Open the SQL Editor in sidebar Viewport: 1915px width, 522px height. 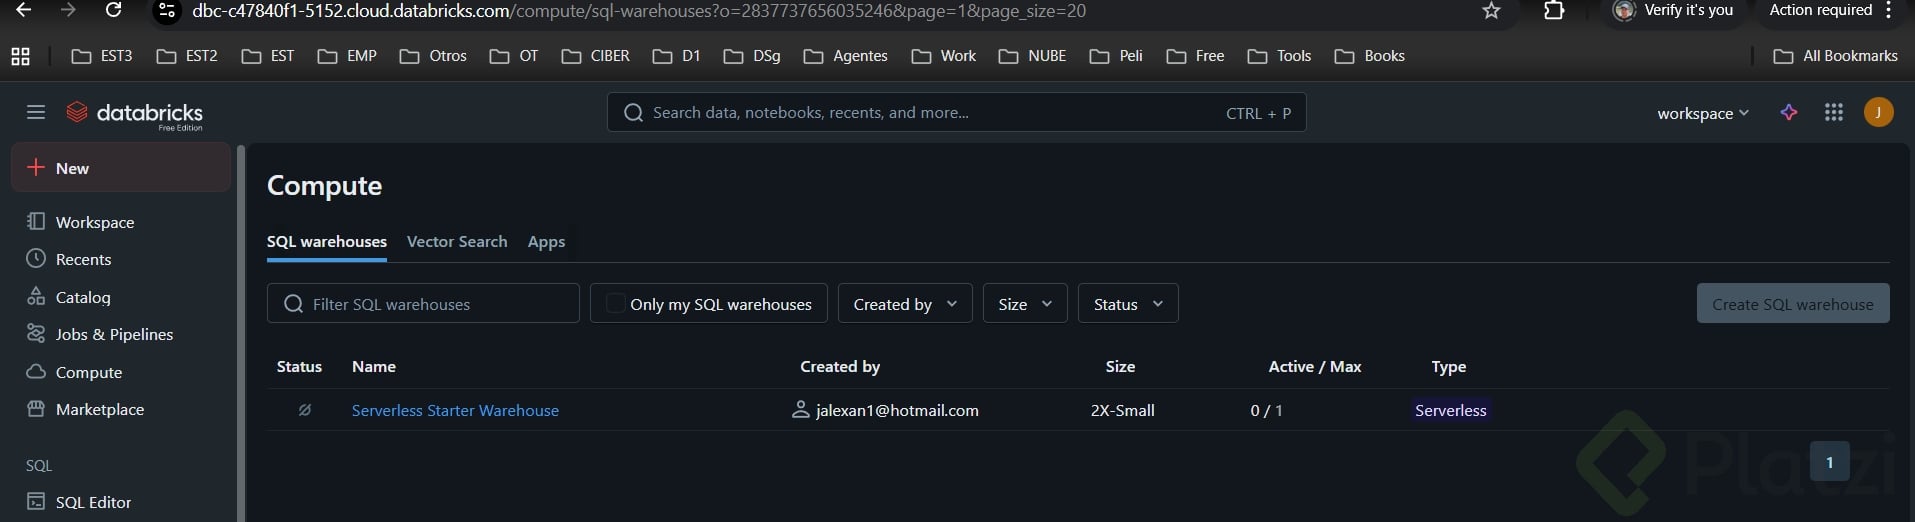[93, 502]
